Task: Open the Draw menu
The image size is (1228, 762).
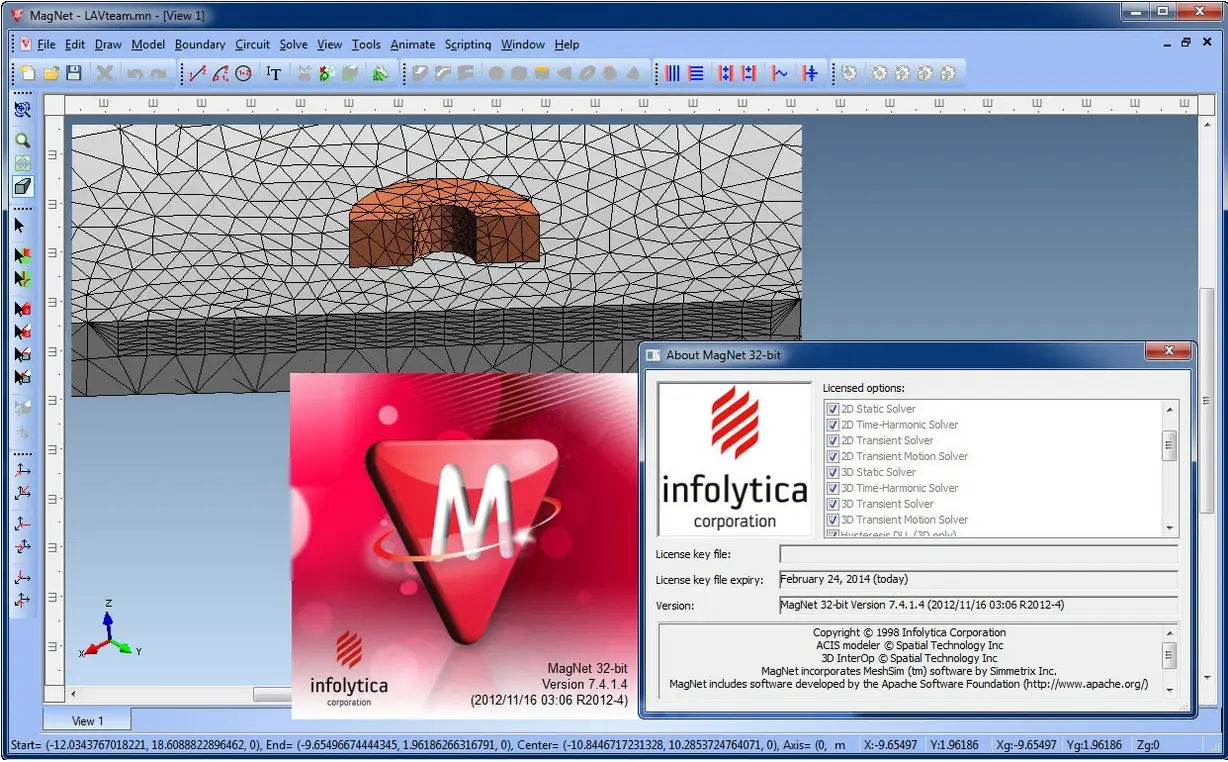Action: [x=108, y=44]
